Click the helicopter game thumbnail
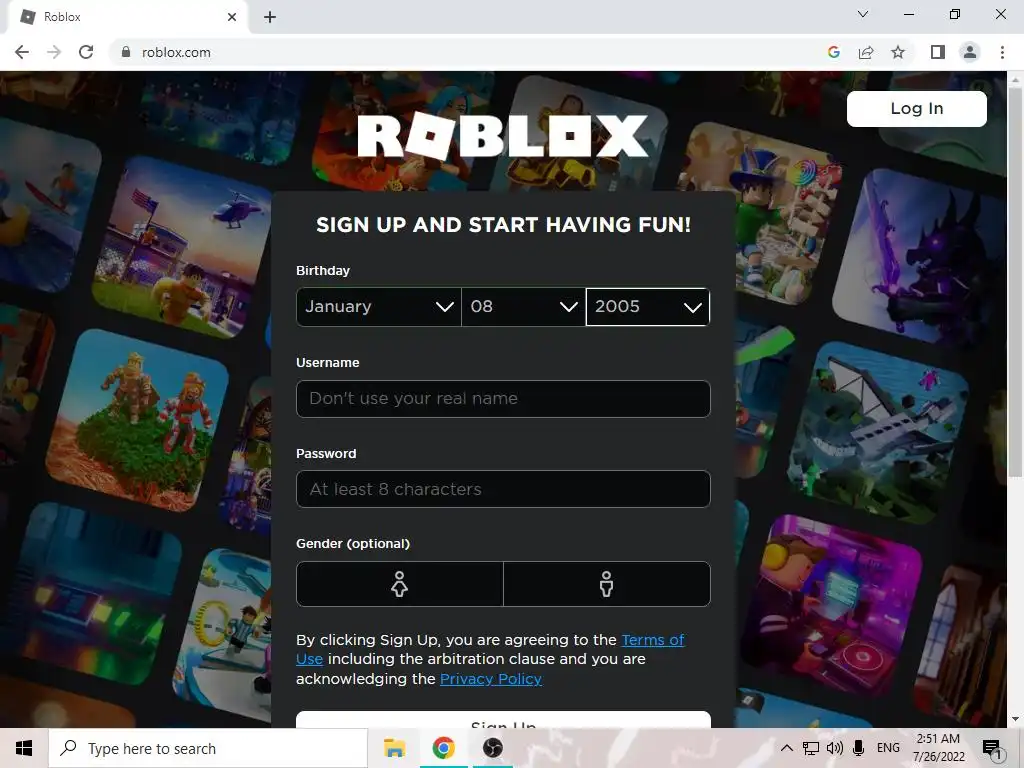 coord(183,245)
